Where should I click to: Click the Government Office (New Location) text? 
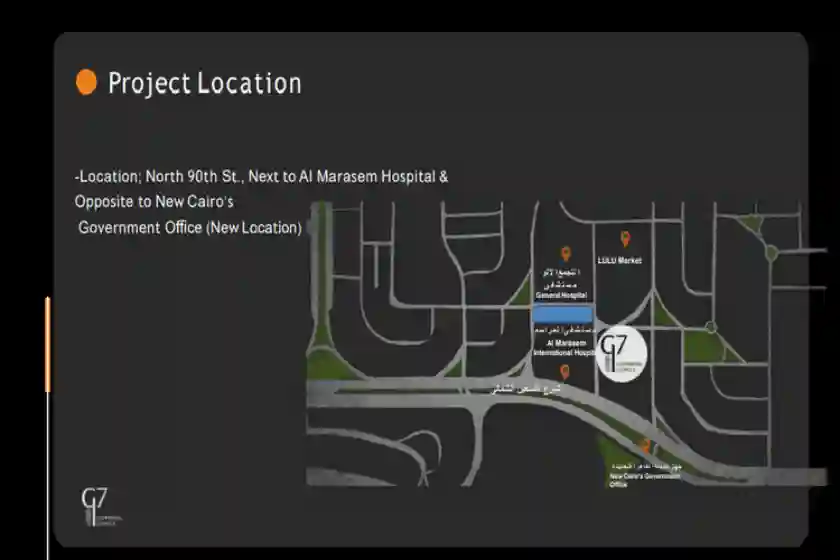pyautogui.click(x=190, y=228)
